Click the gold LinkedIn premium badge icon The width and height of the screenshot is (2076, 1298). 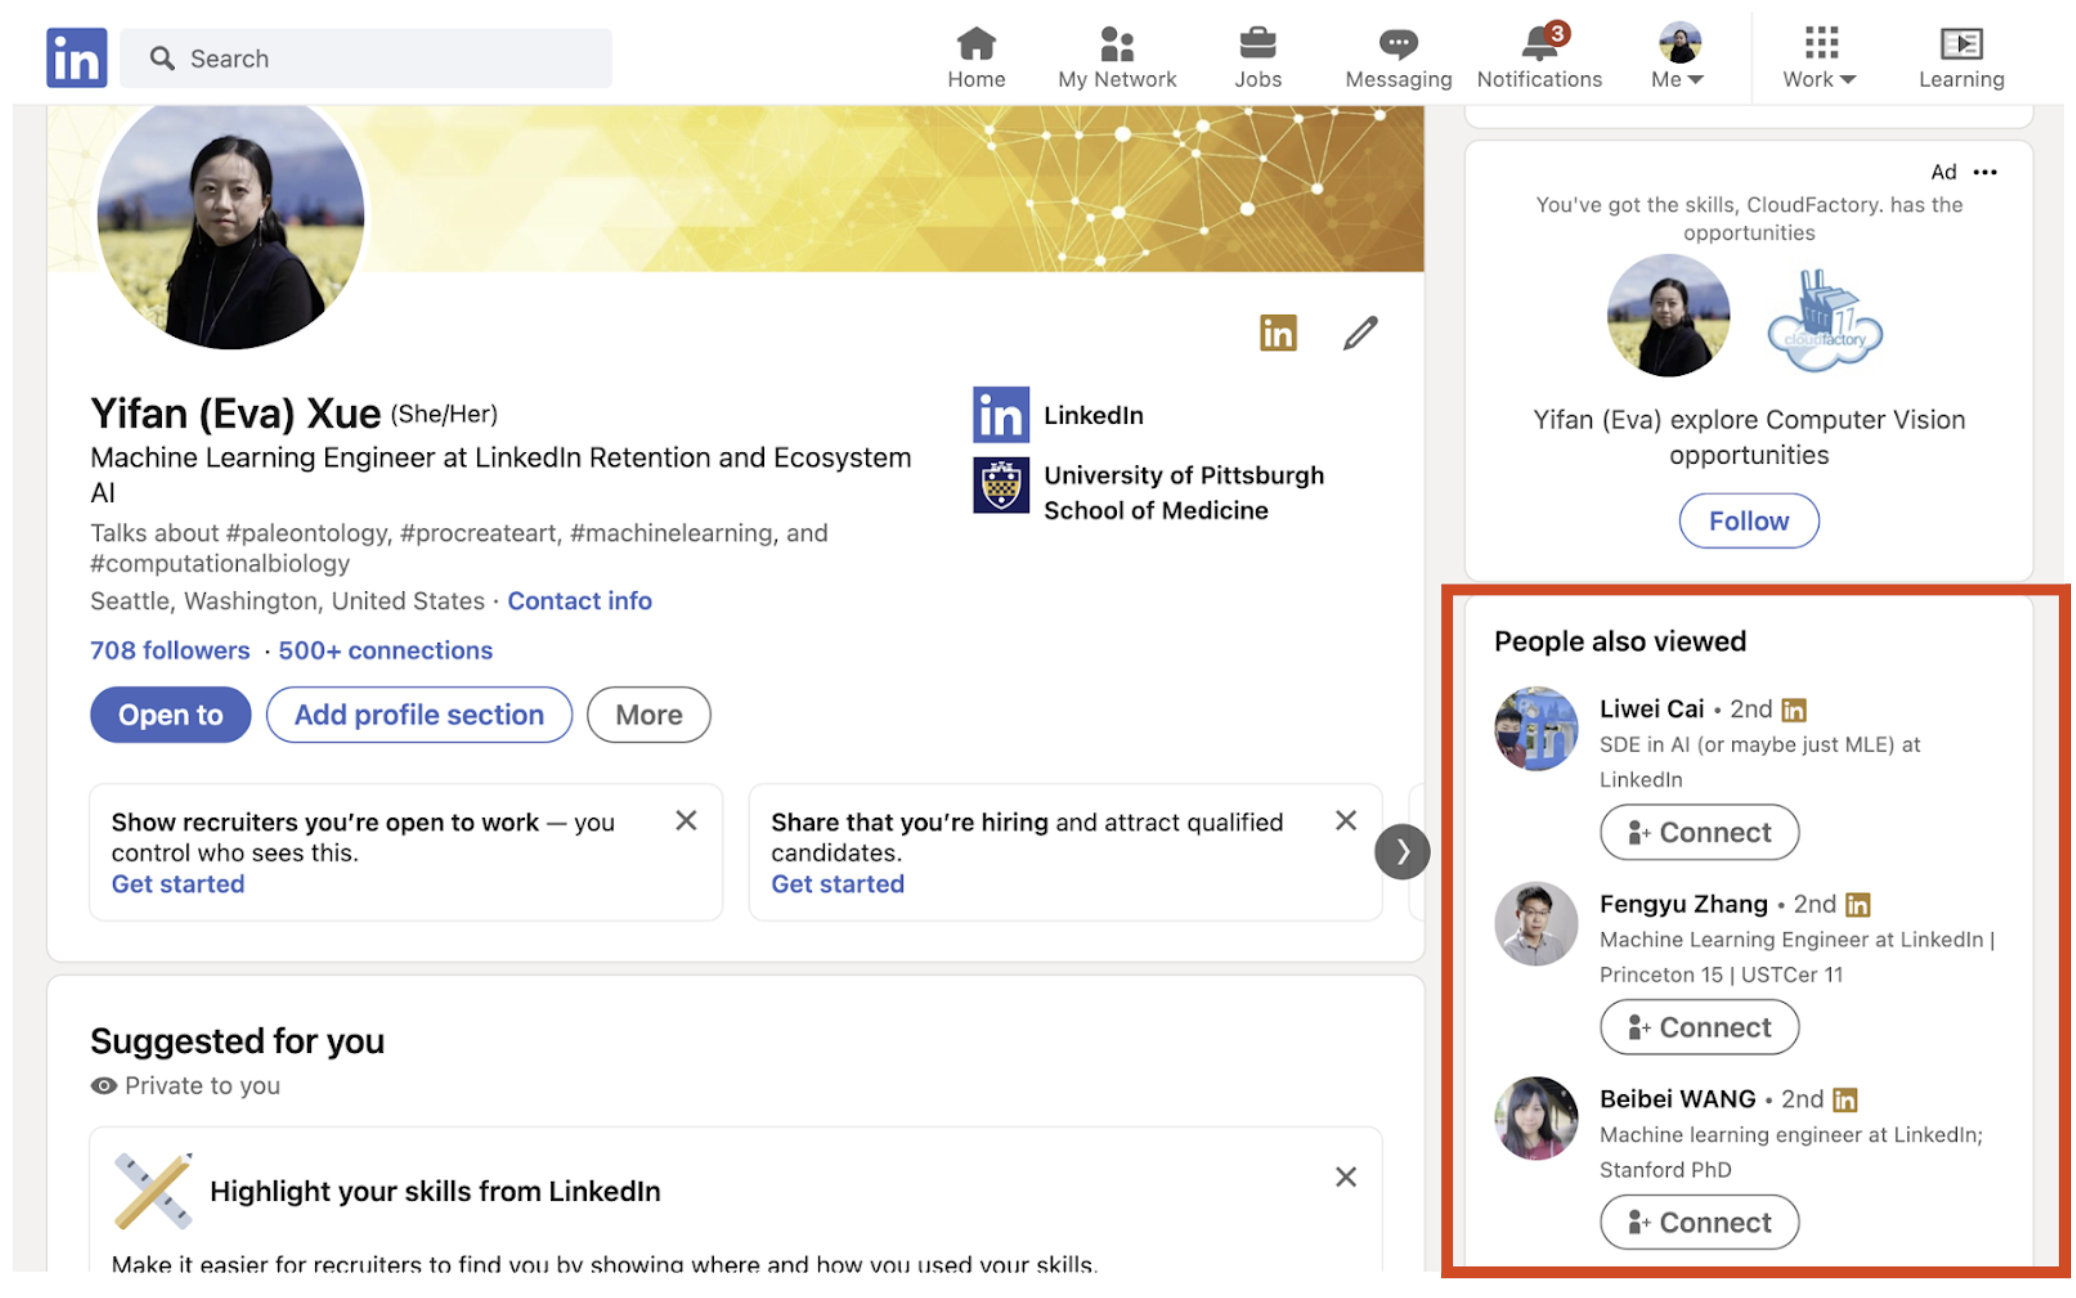1278,333
